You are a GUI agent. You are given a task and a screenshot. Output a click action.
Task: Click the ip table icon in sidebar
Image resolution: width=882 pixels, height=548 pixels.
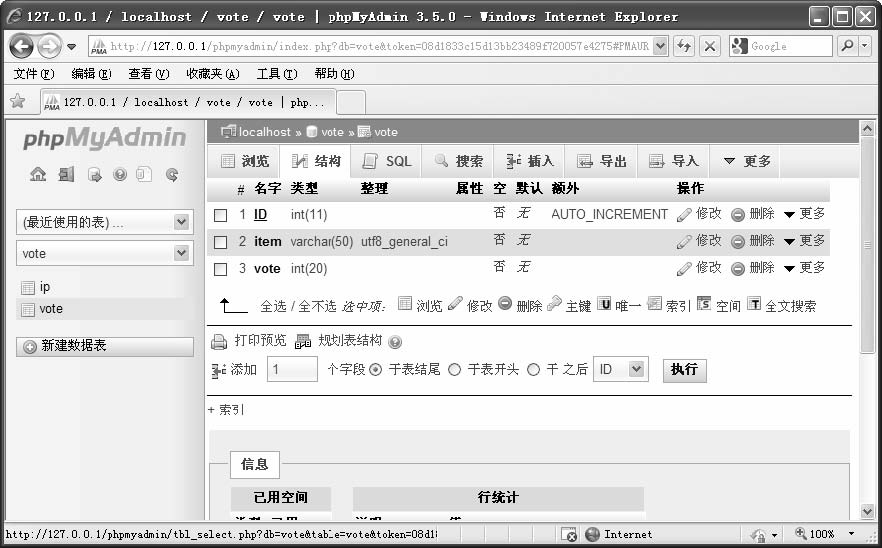(28, 288)
